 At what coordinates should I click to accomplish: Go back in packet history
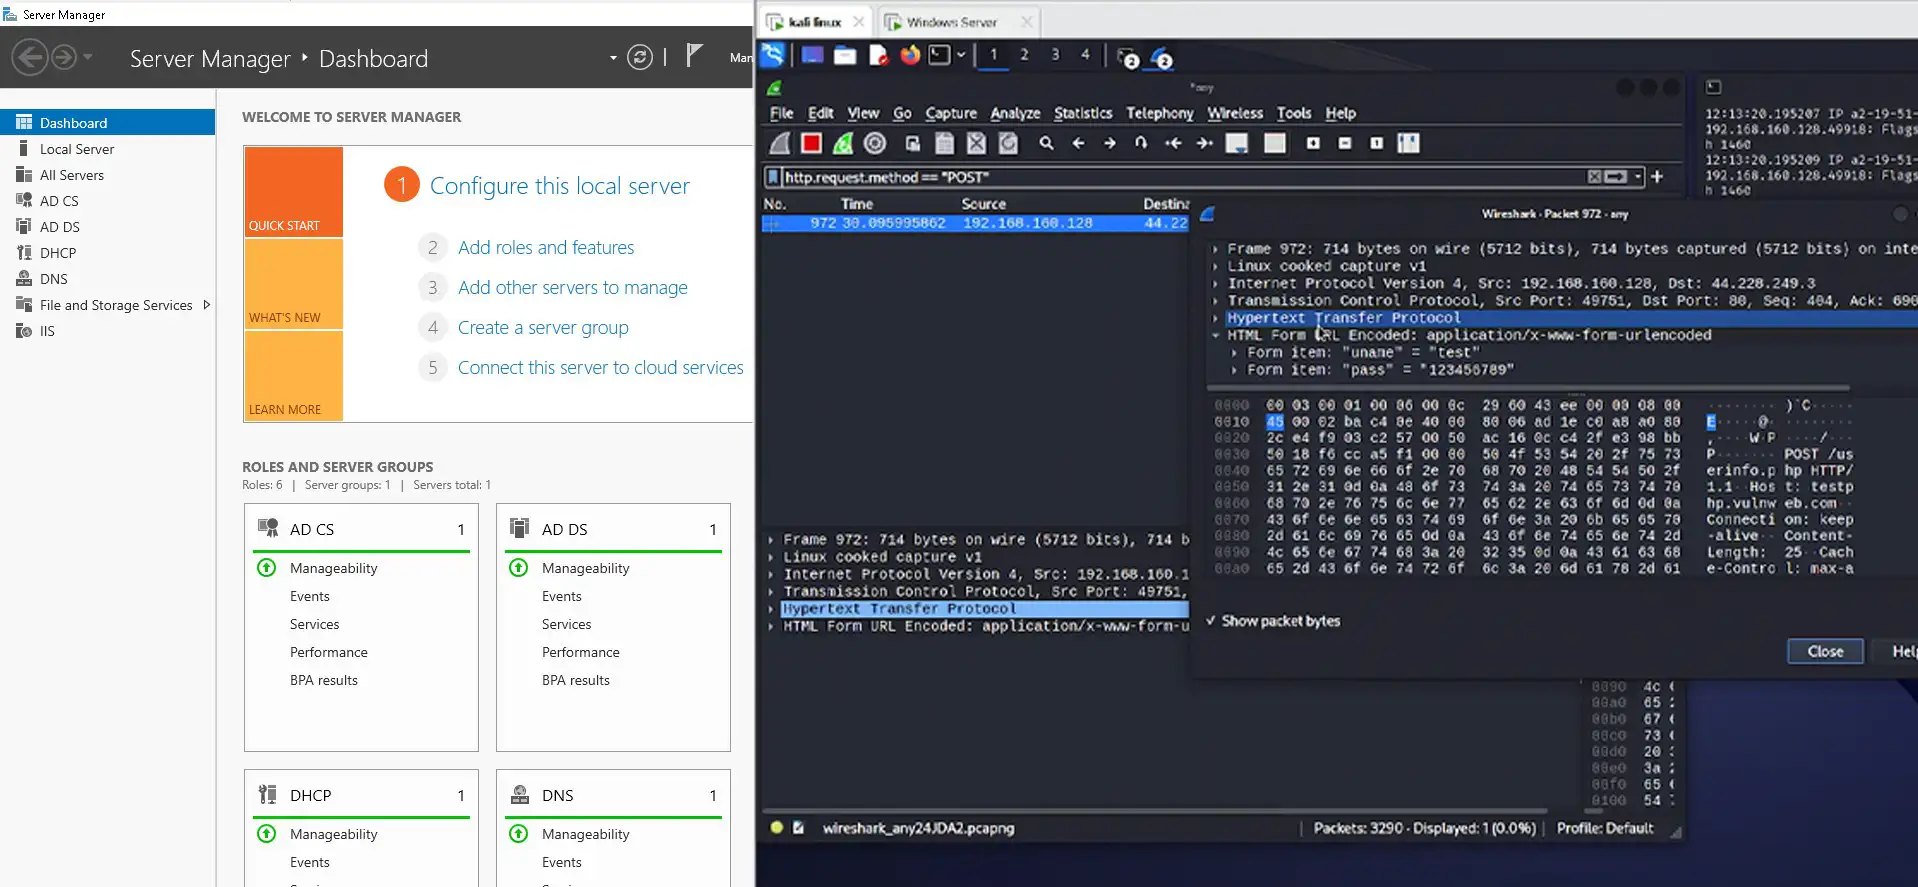[1078, 144]
